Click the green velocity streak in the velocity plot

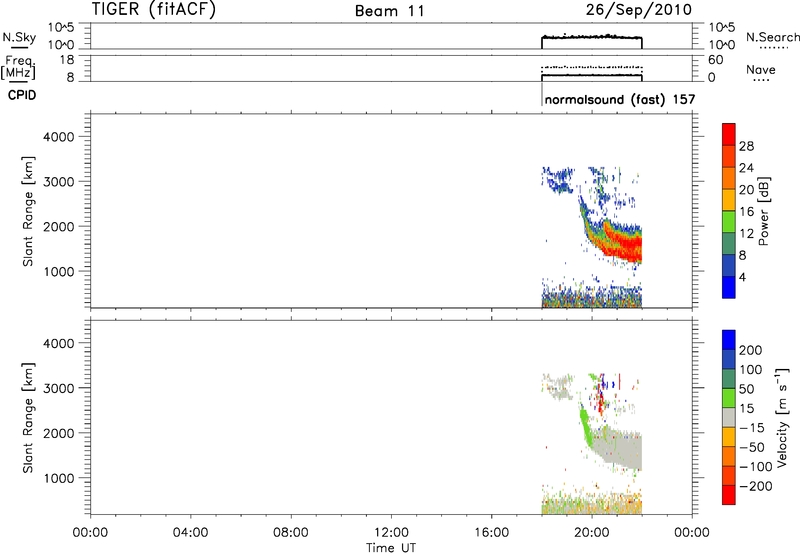tap(586, 426)
